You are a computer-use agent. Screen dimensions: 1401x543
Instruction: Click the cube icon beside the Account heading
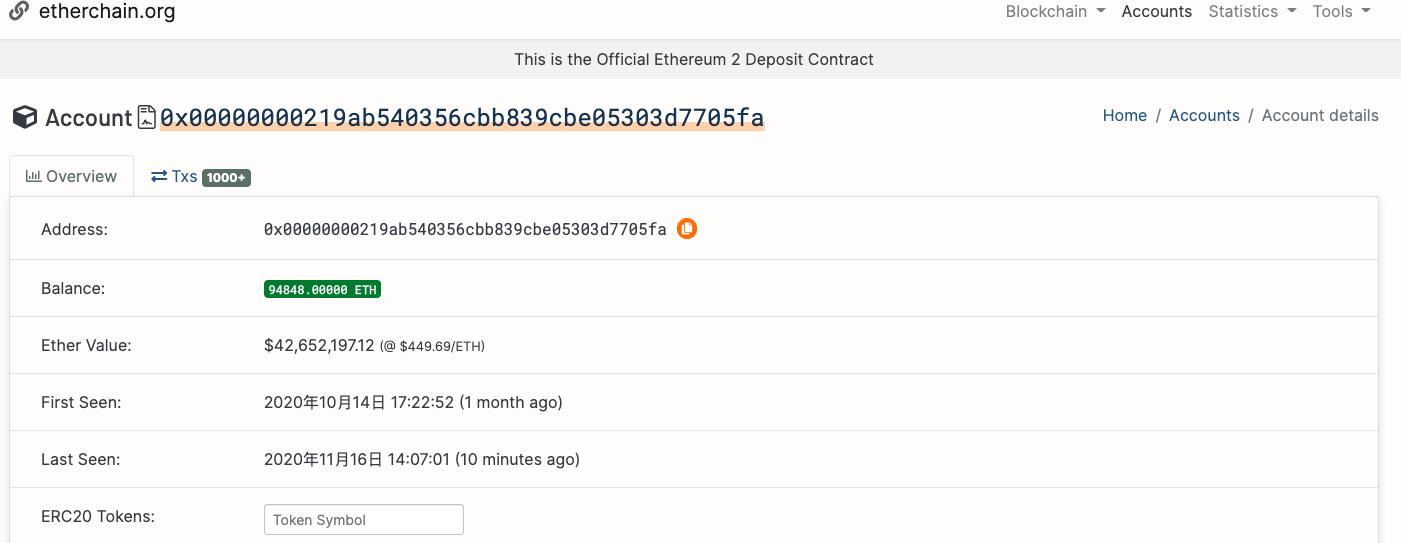[25, 117]
